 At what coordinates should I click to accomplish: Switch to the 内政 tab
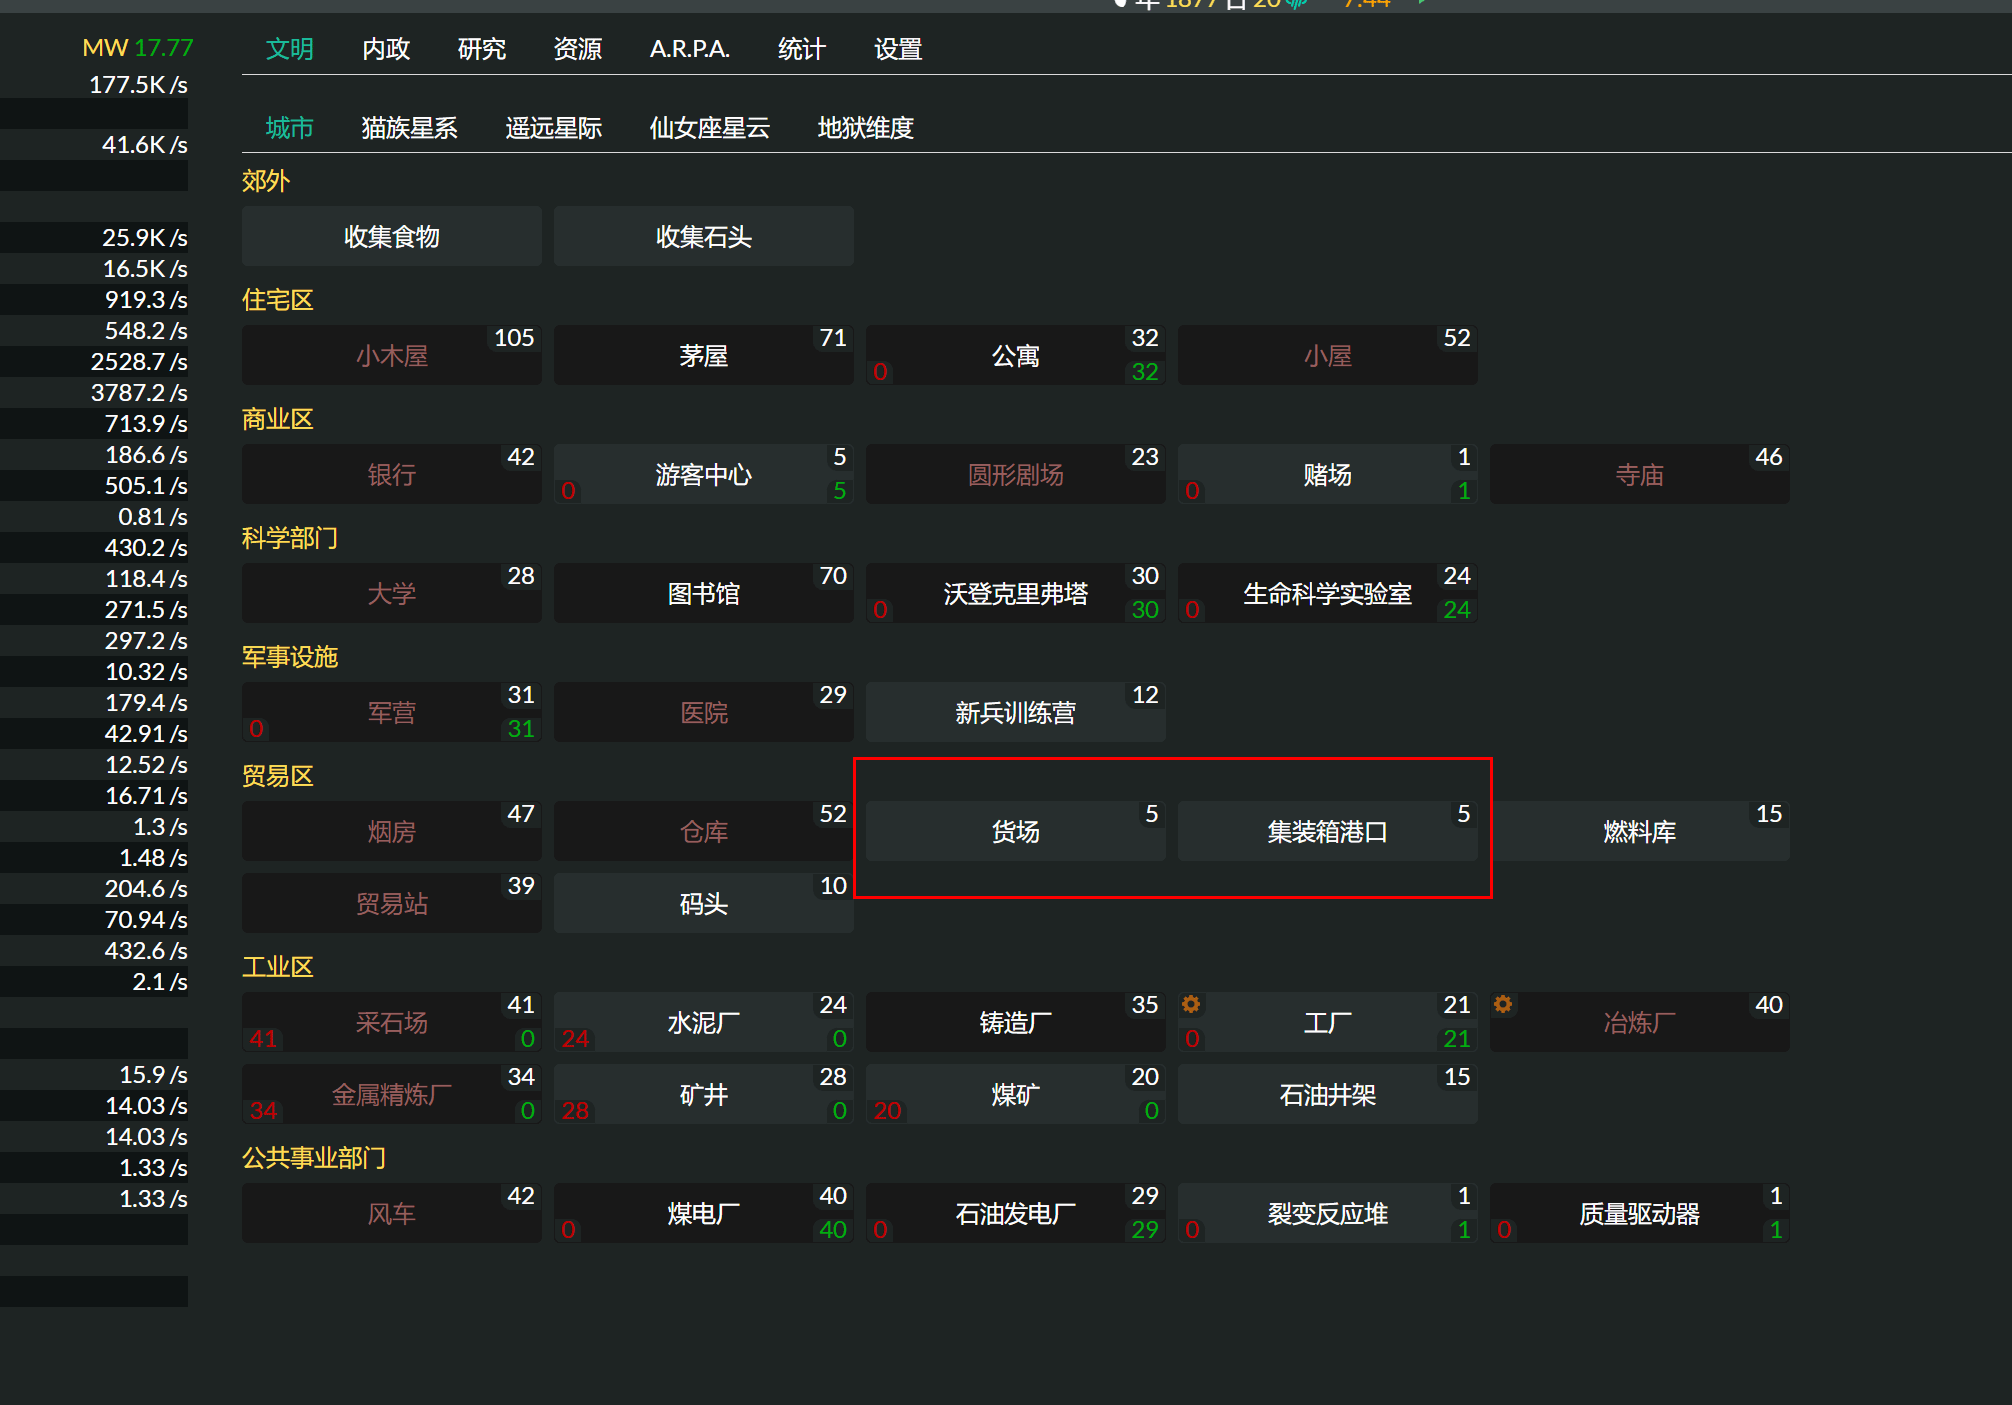(386, 49)
